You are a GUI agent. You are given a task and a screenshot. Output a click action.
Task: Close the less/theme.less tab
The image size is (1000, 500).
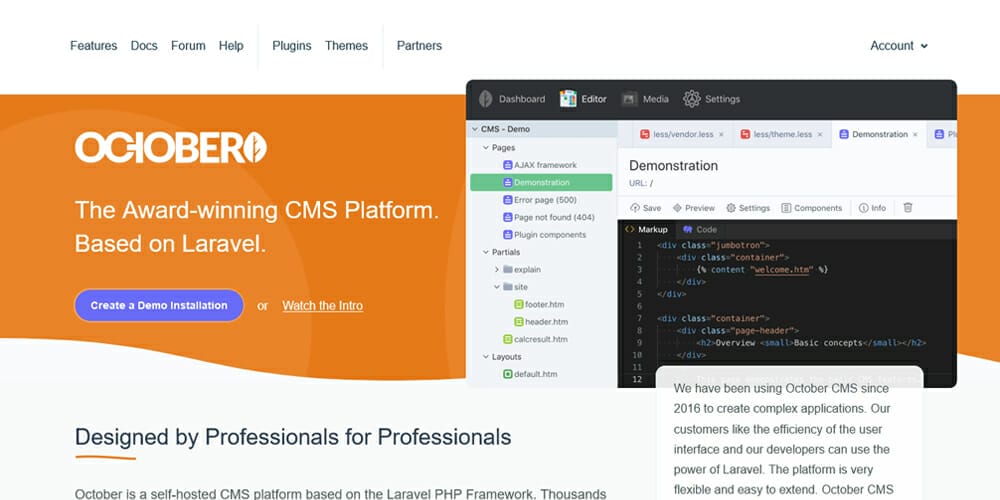[820, 135]
